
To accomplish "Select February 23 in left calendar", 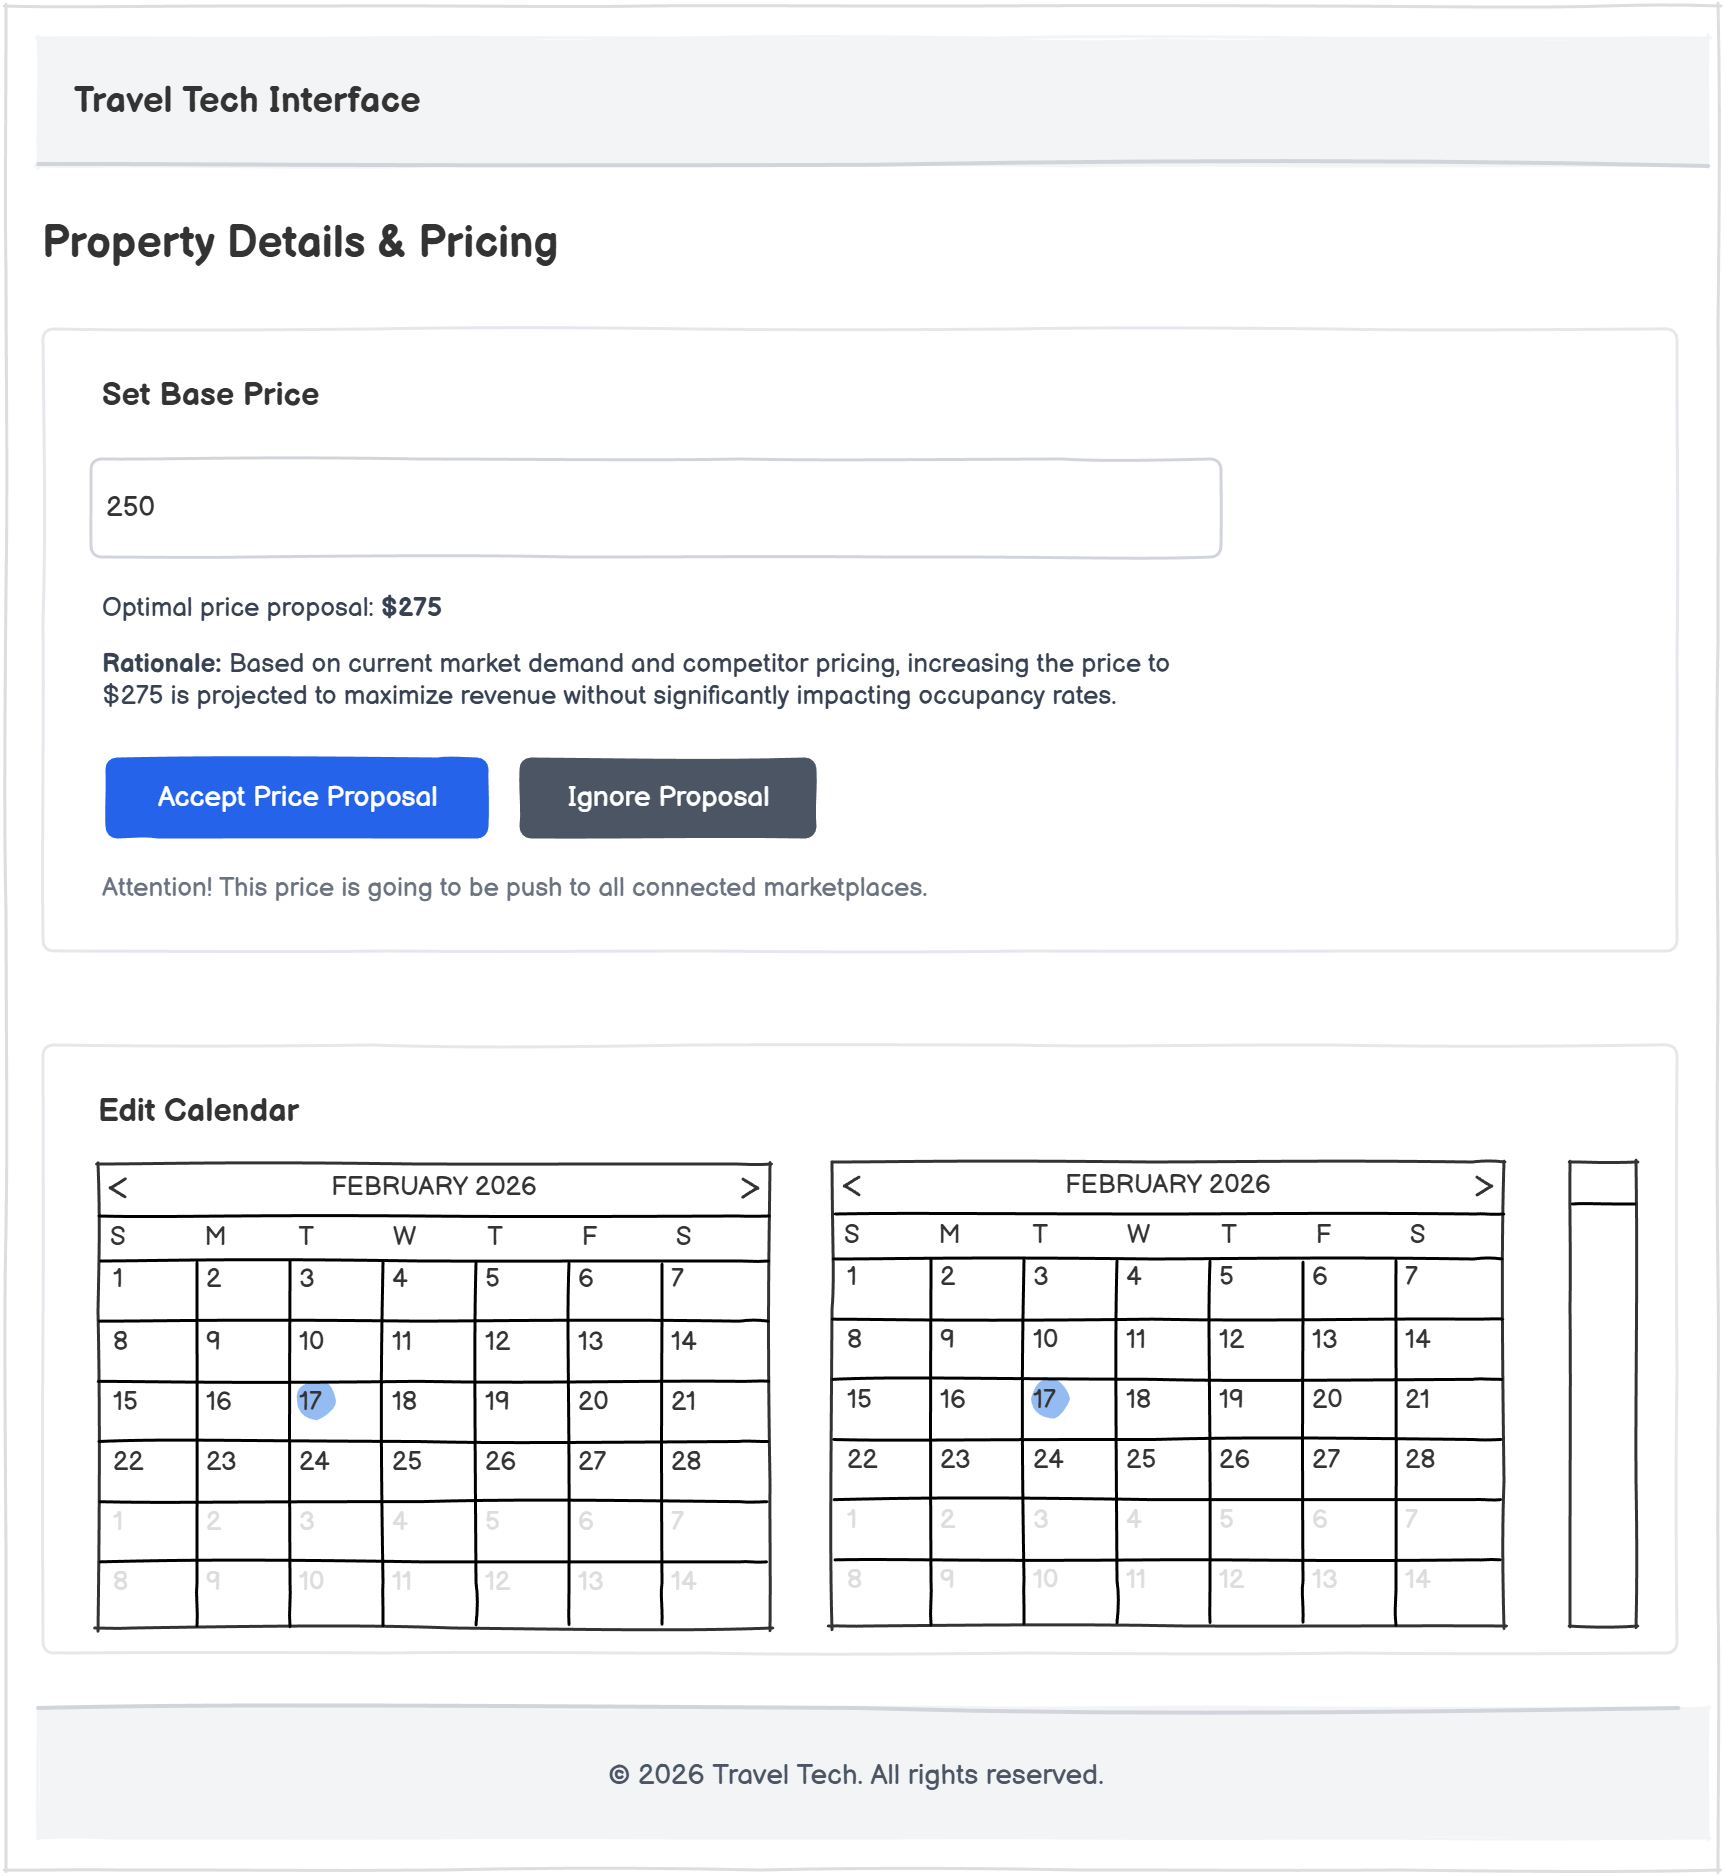I will pos(242,1470).
